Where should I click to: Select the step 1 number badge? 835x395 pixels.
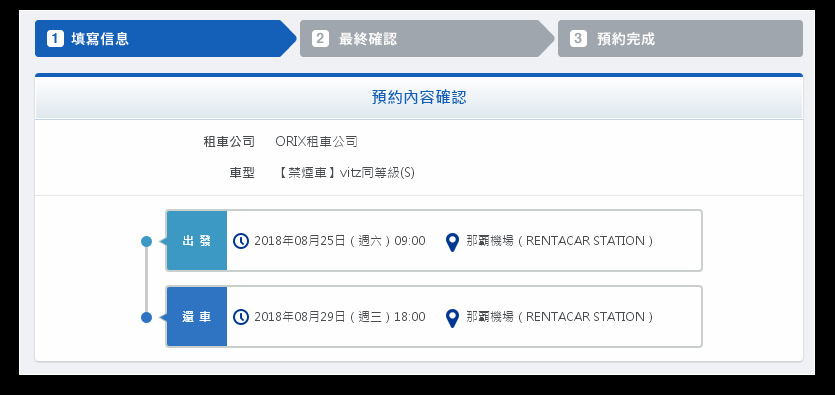point(55,39)
